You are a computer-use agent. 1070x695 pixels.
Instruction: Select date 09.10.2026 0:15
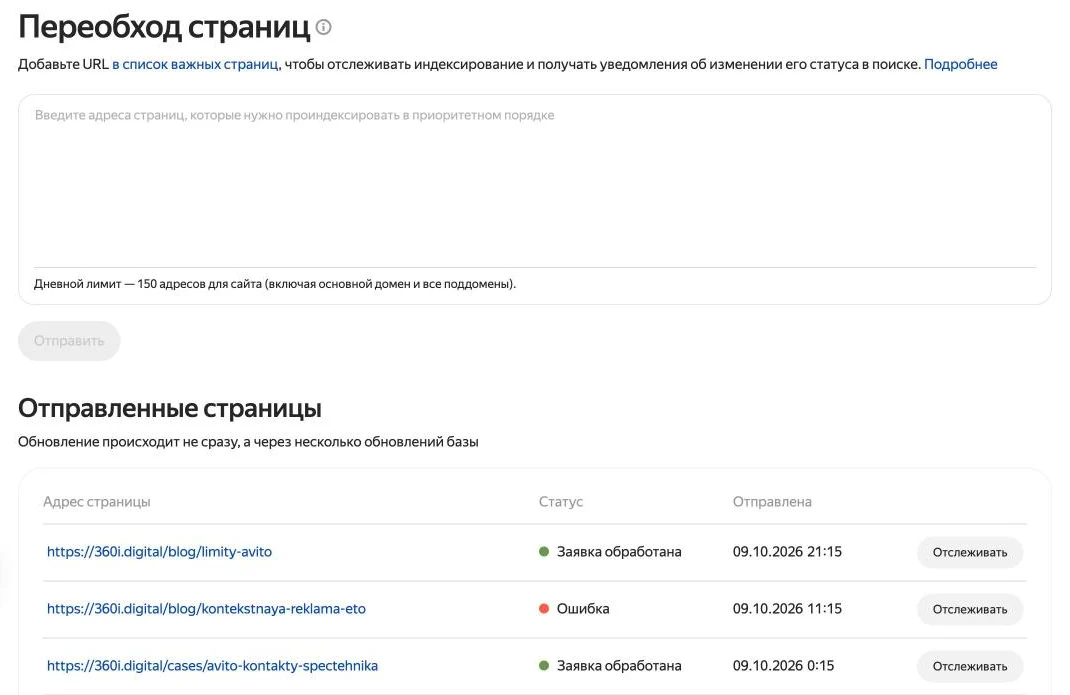click(x=783, y=666)
